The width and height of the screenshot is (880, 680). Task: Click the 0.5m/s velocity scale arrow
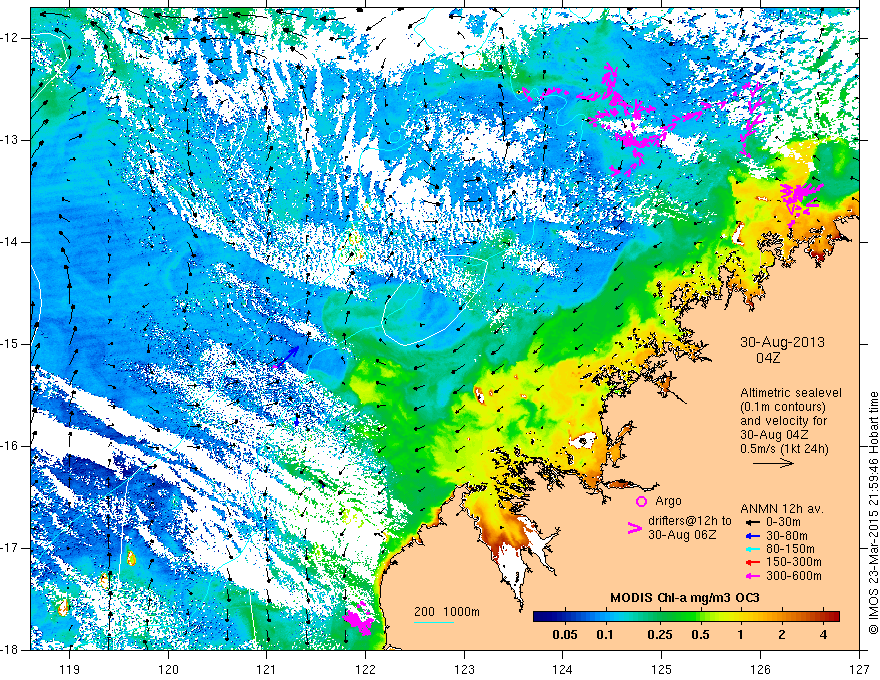click(773, 463)
